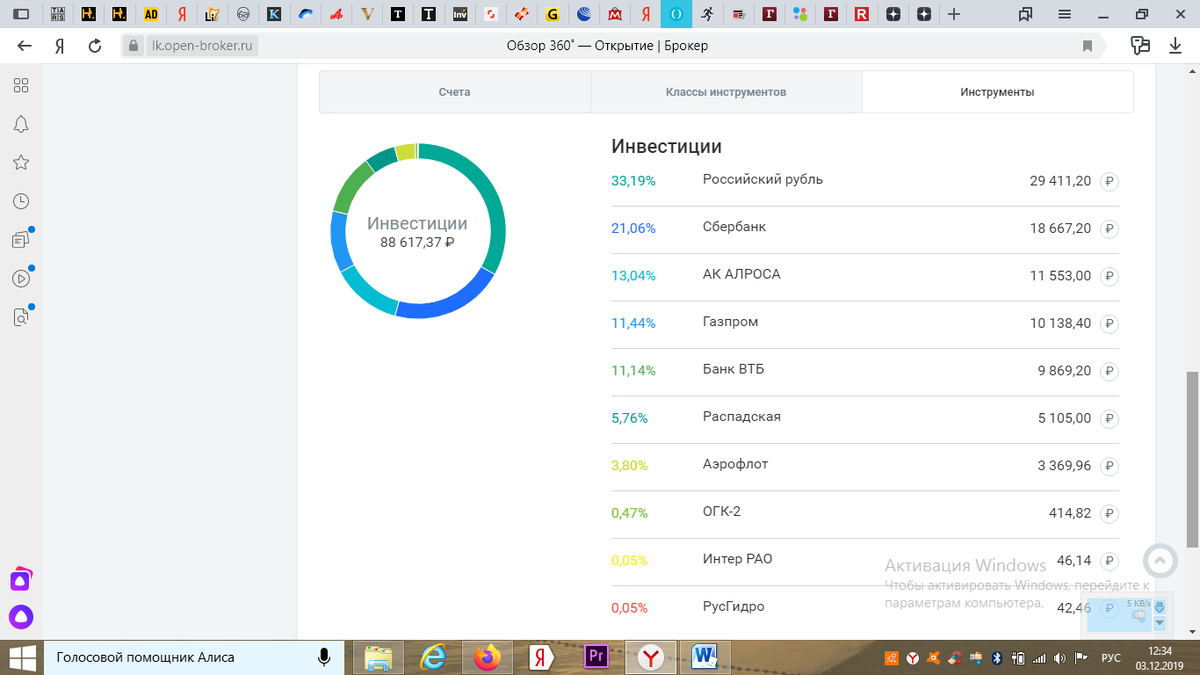
Task: Click ruble icon in ОГК-2 row
Action: [x=1108, y=514]
